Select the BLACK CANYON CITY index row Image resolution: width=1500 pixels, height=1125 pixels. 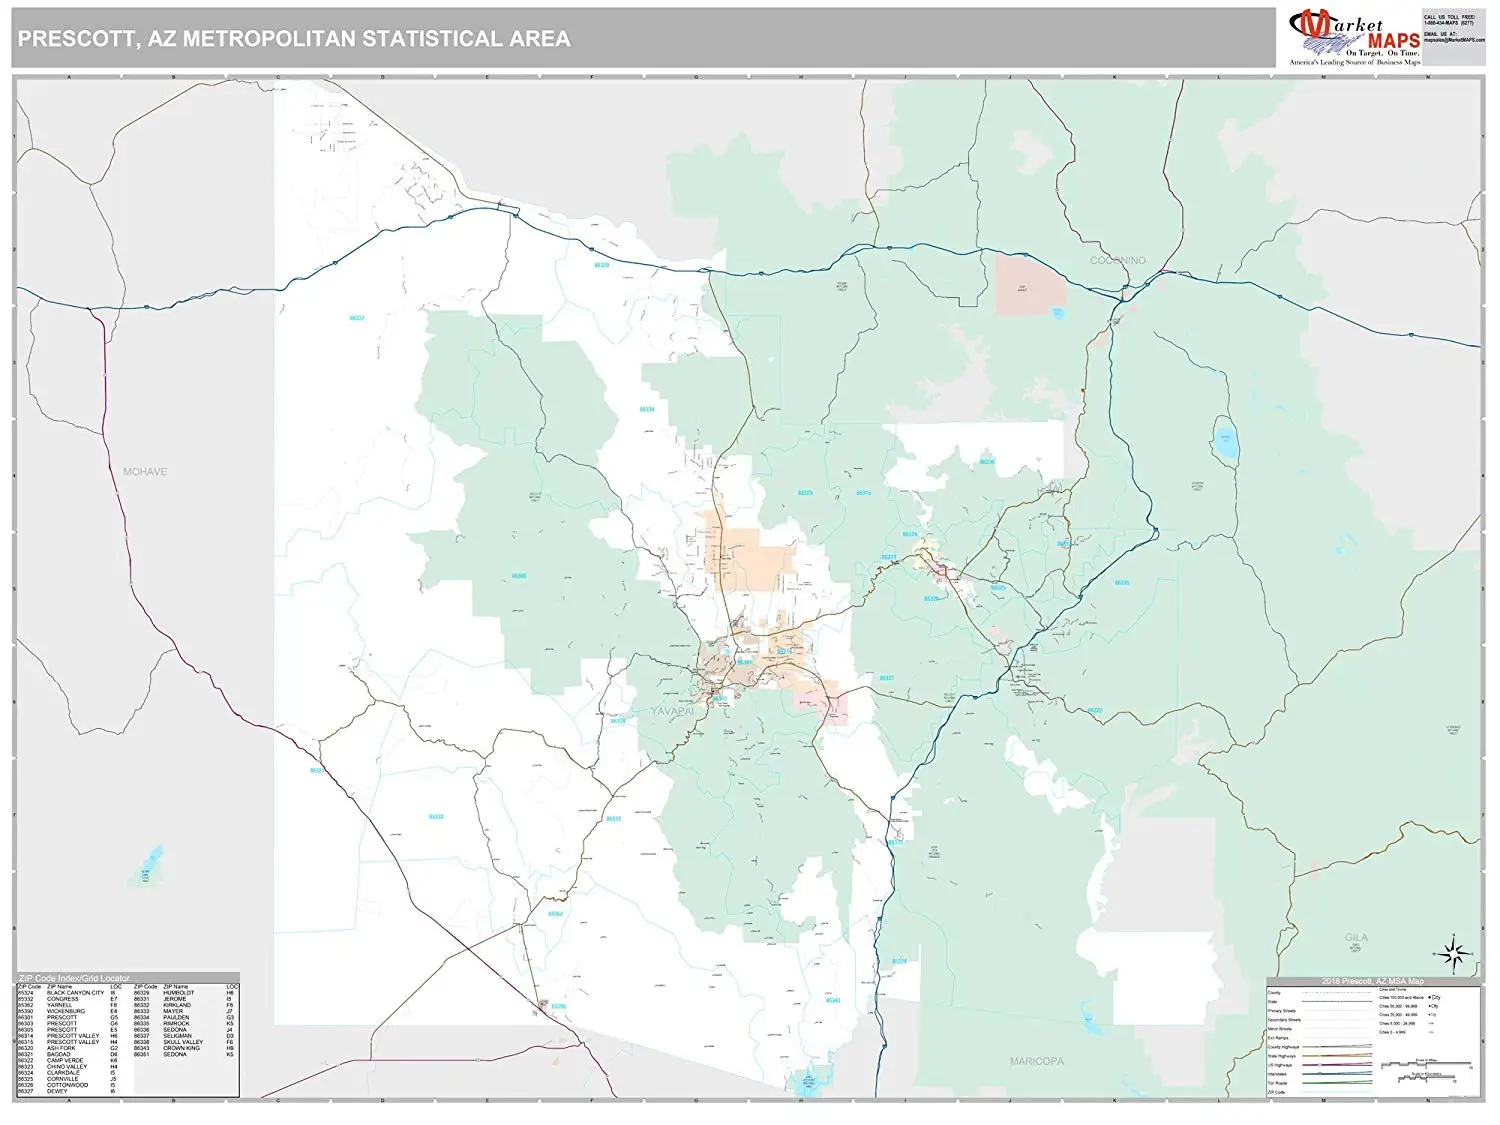pyautogui.click(x=68, y=993)
